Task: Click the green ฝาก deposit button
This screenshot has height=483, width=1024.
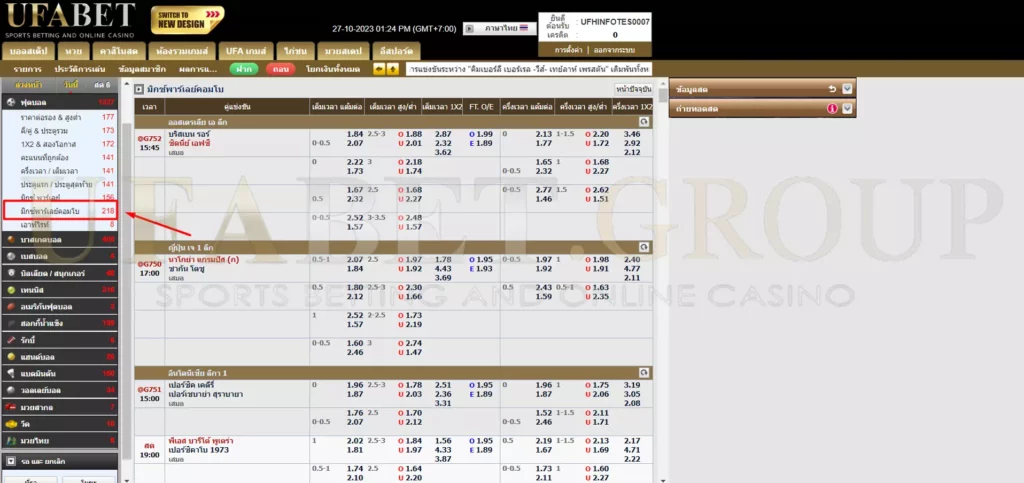Action: click(x=243, y=69)
